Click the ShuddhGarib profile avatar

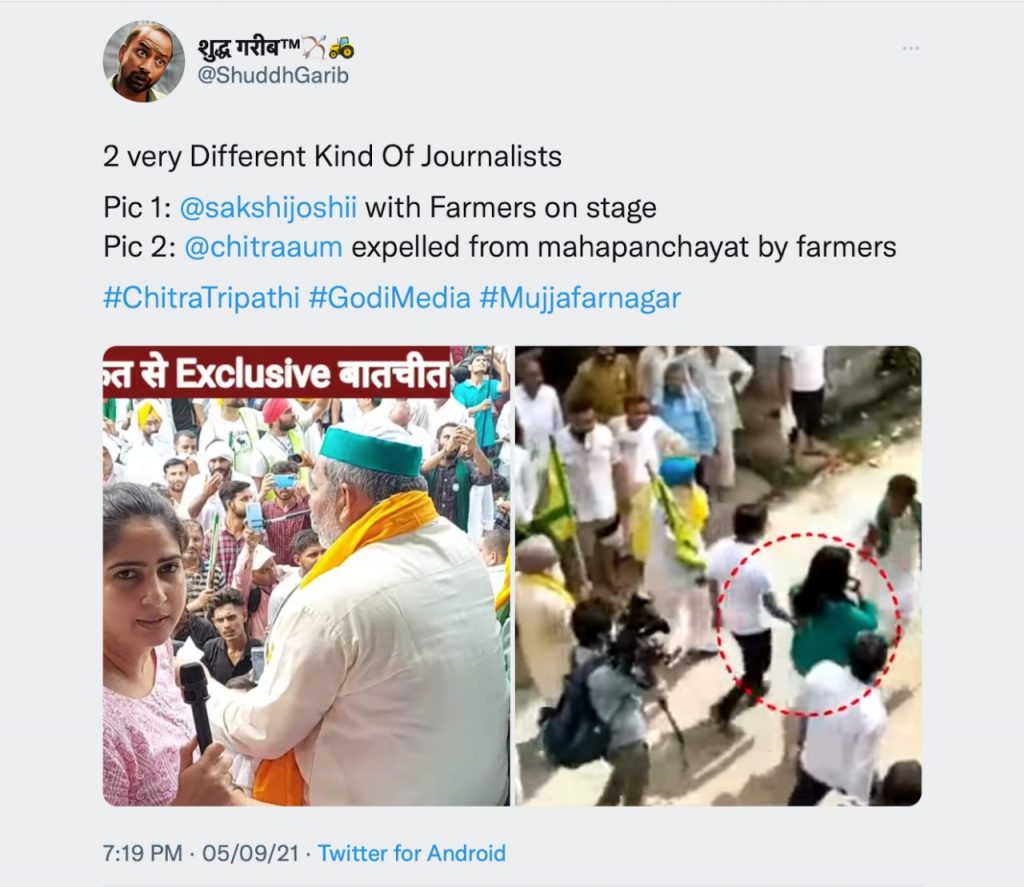pos(143,61)
